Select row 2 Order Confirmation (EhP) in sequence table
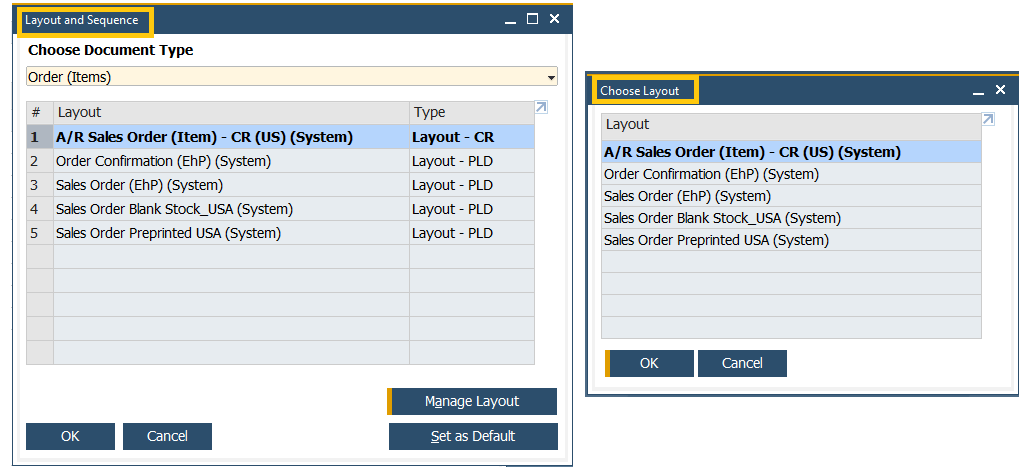Viewport: 1024px width, 467px height. 163,161
